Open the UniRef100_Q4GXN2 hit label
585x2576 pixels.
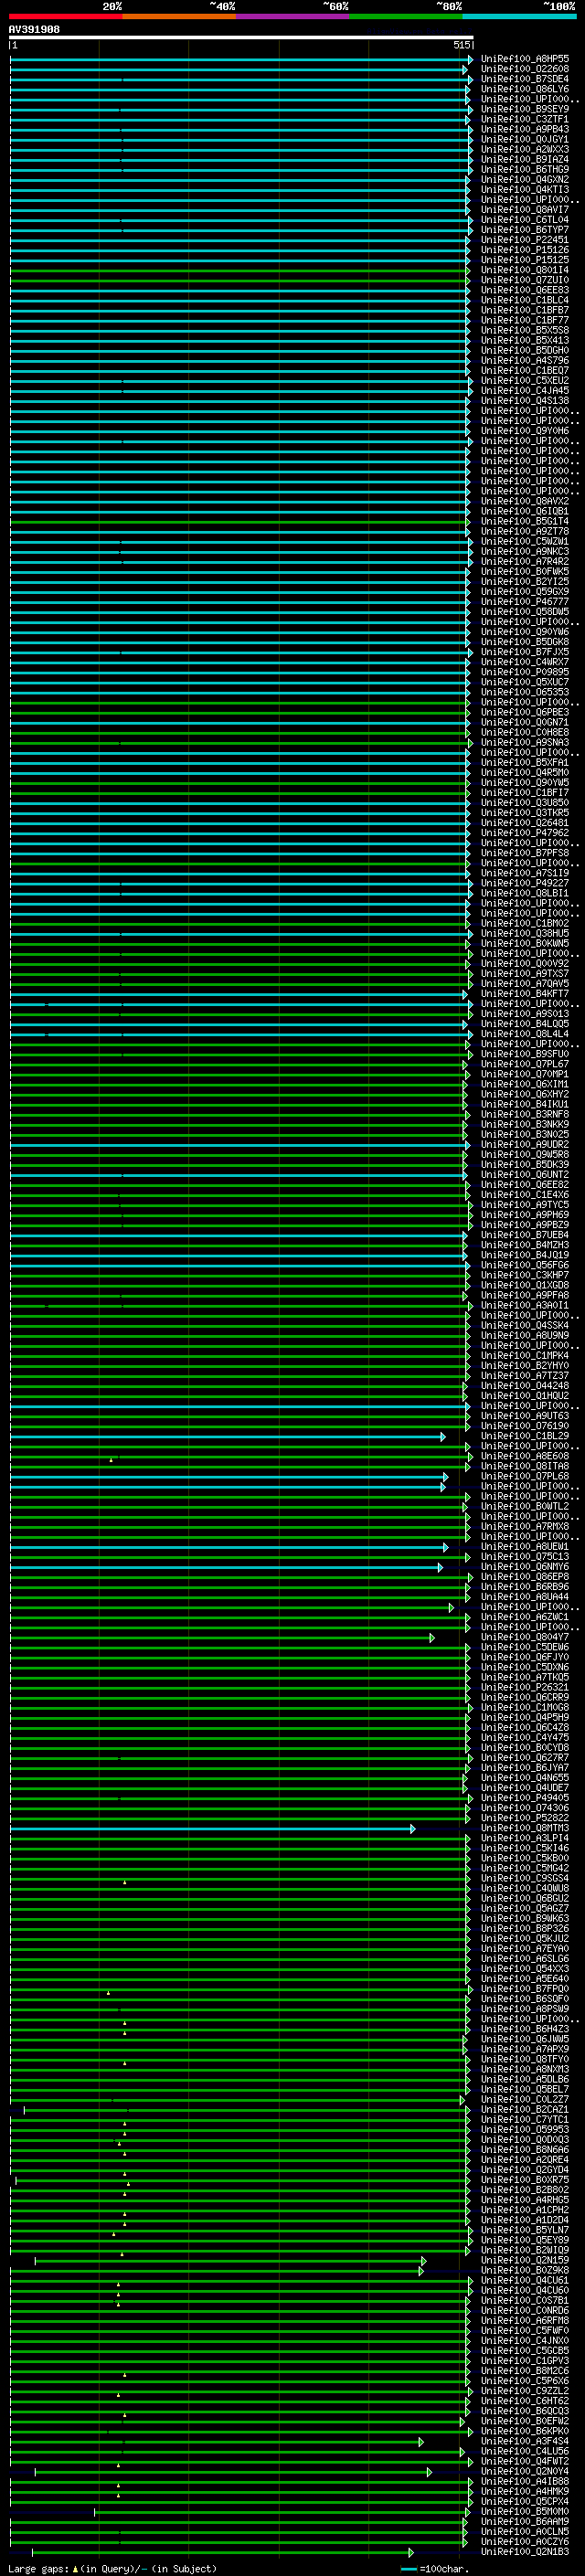pos(525,179)
